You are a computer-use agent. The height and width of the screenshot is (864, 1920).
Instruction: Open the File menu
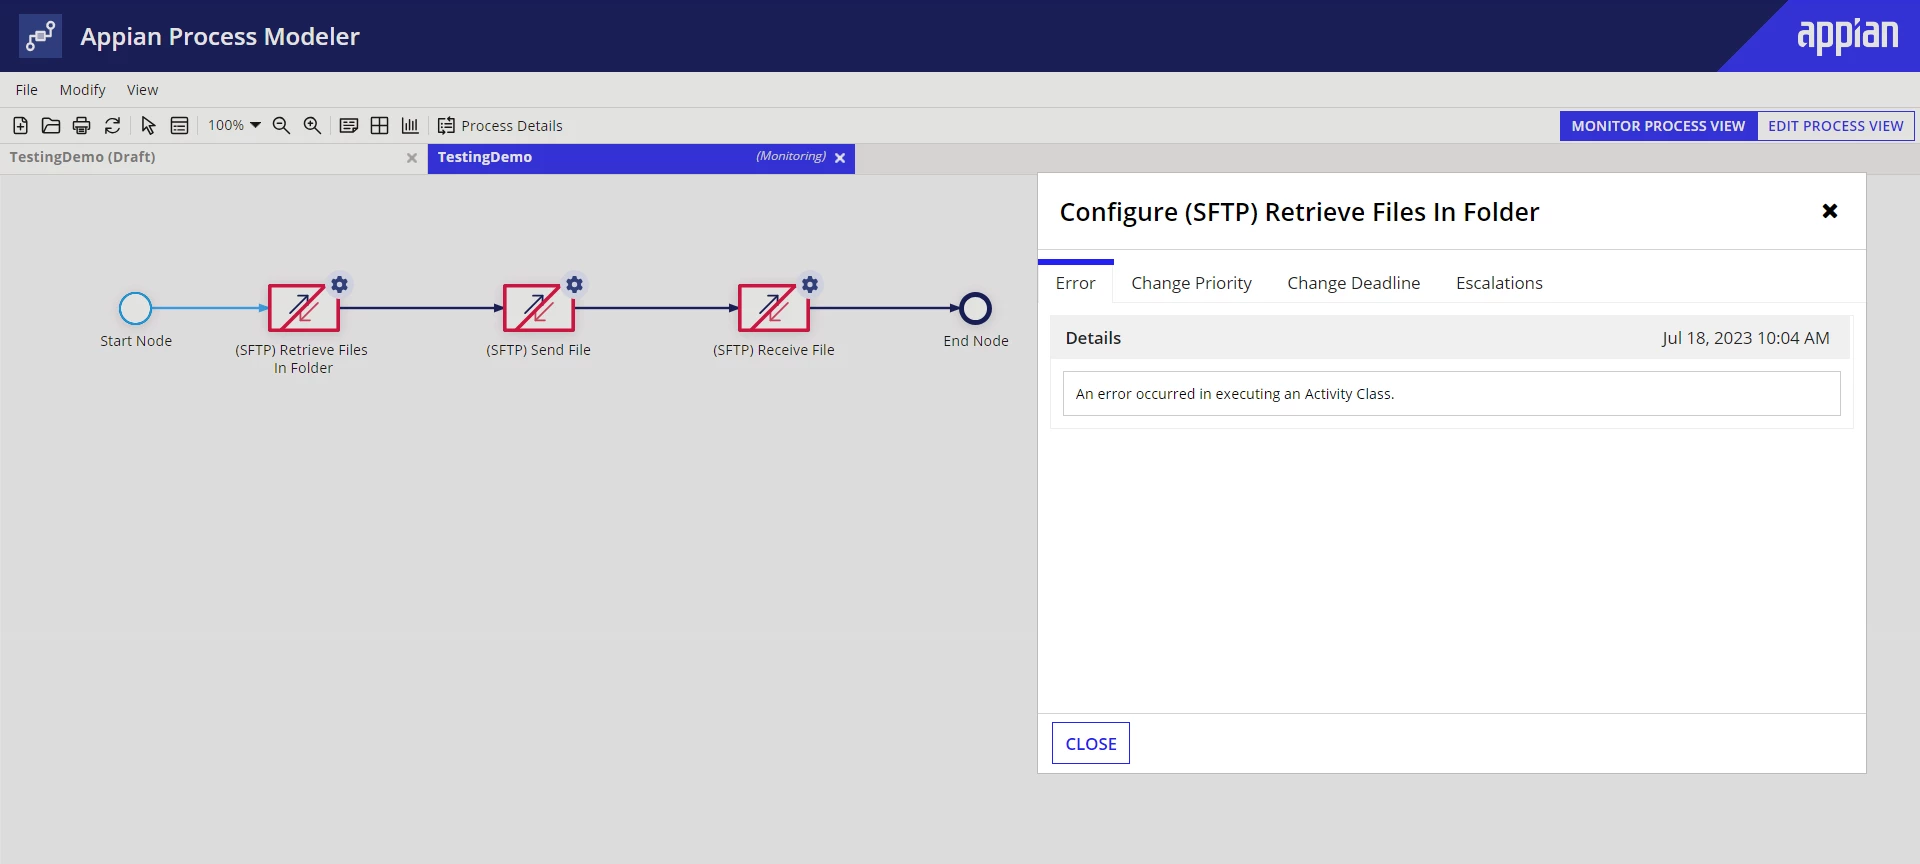(27, 90)
